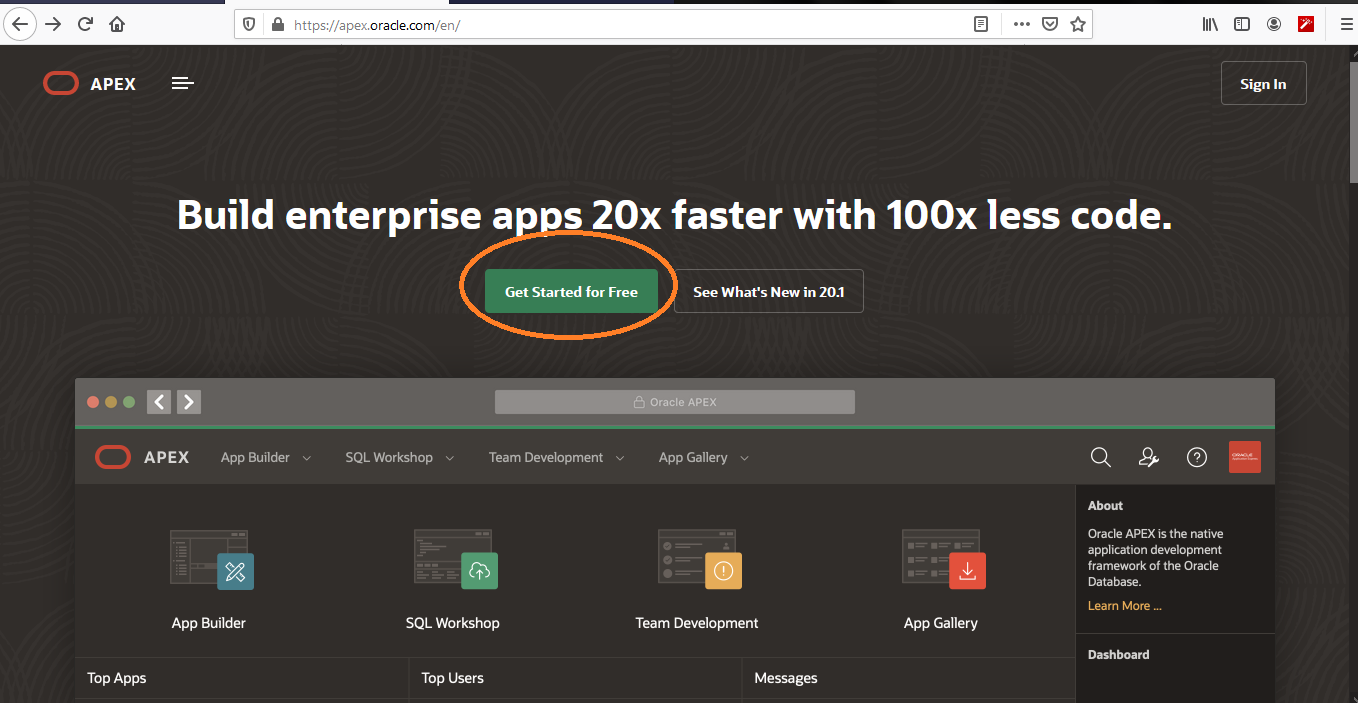View site security padlock info
The image size is (1358, 703).
point(278,24)
